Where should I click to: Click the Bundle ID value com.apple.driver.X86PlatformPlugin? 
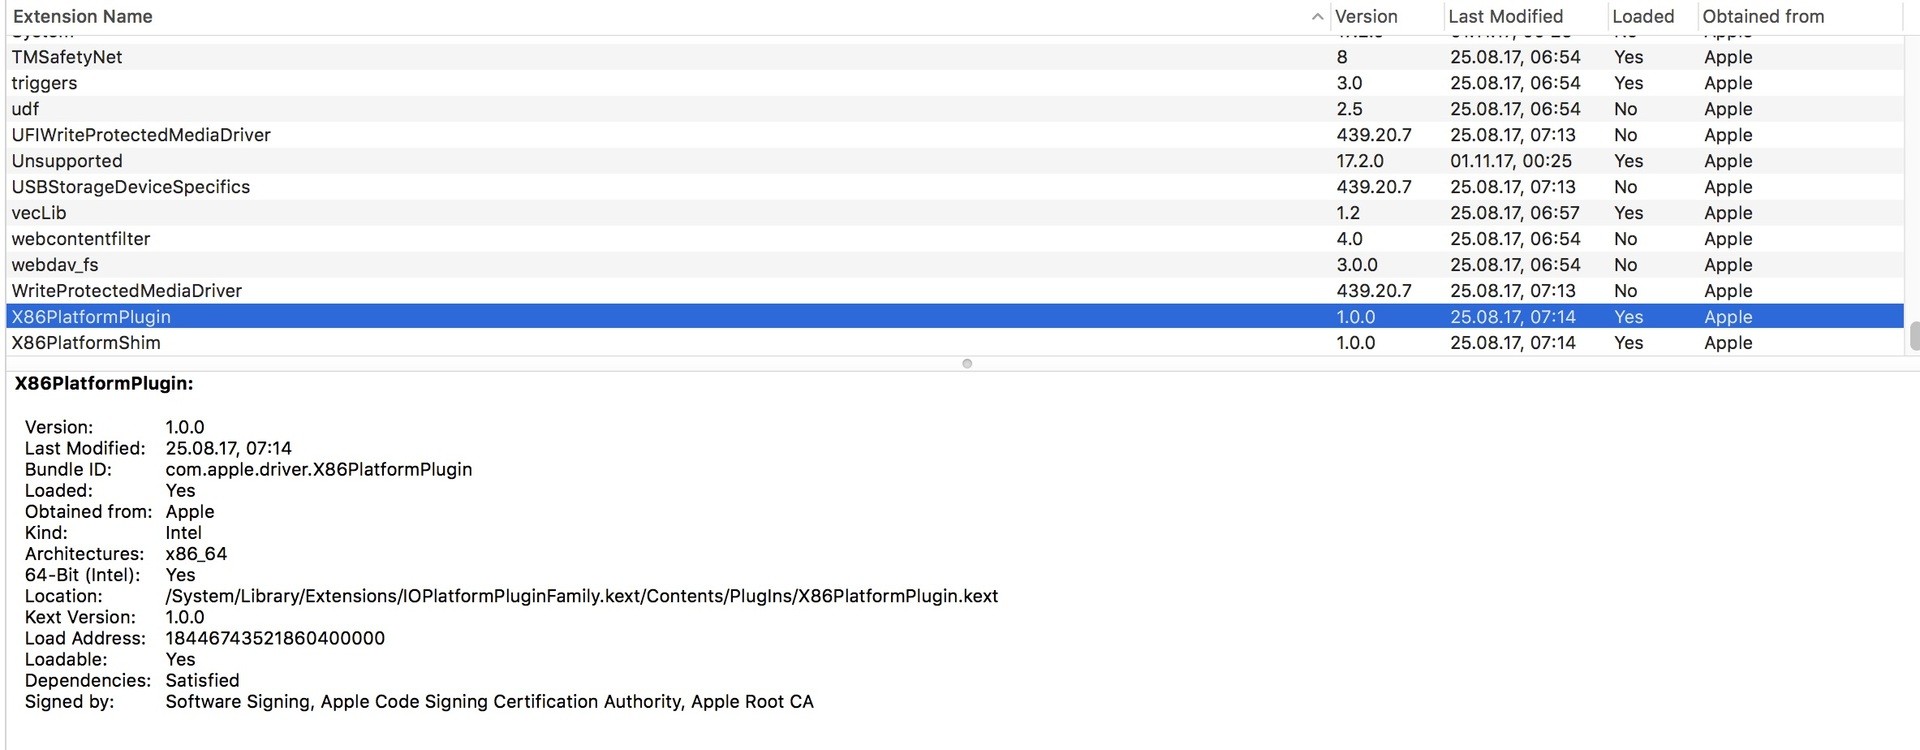pyautogui.click(x=319, y=469)
